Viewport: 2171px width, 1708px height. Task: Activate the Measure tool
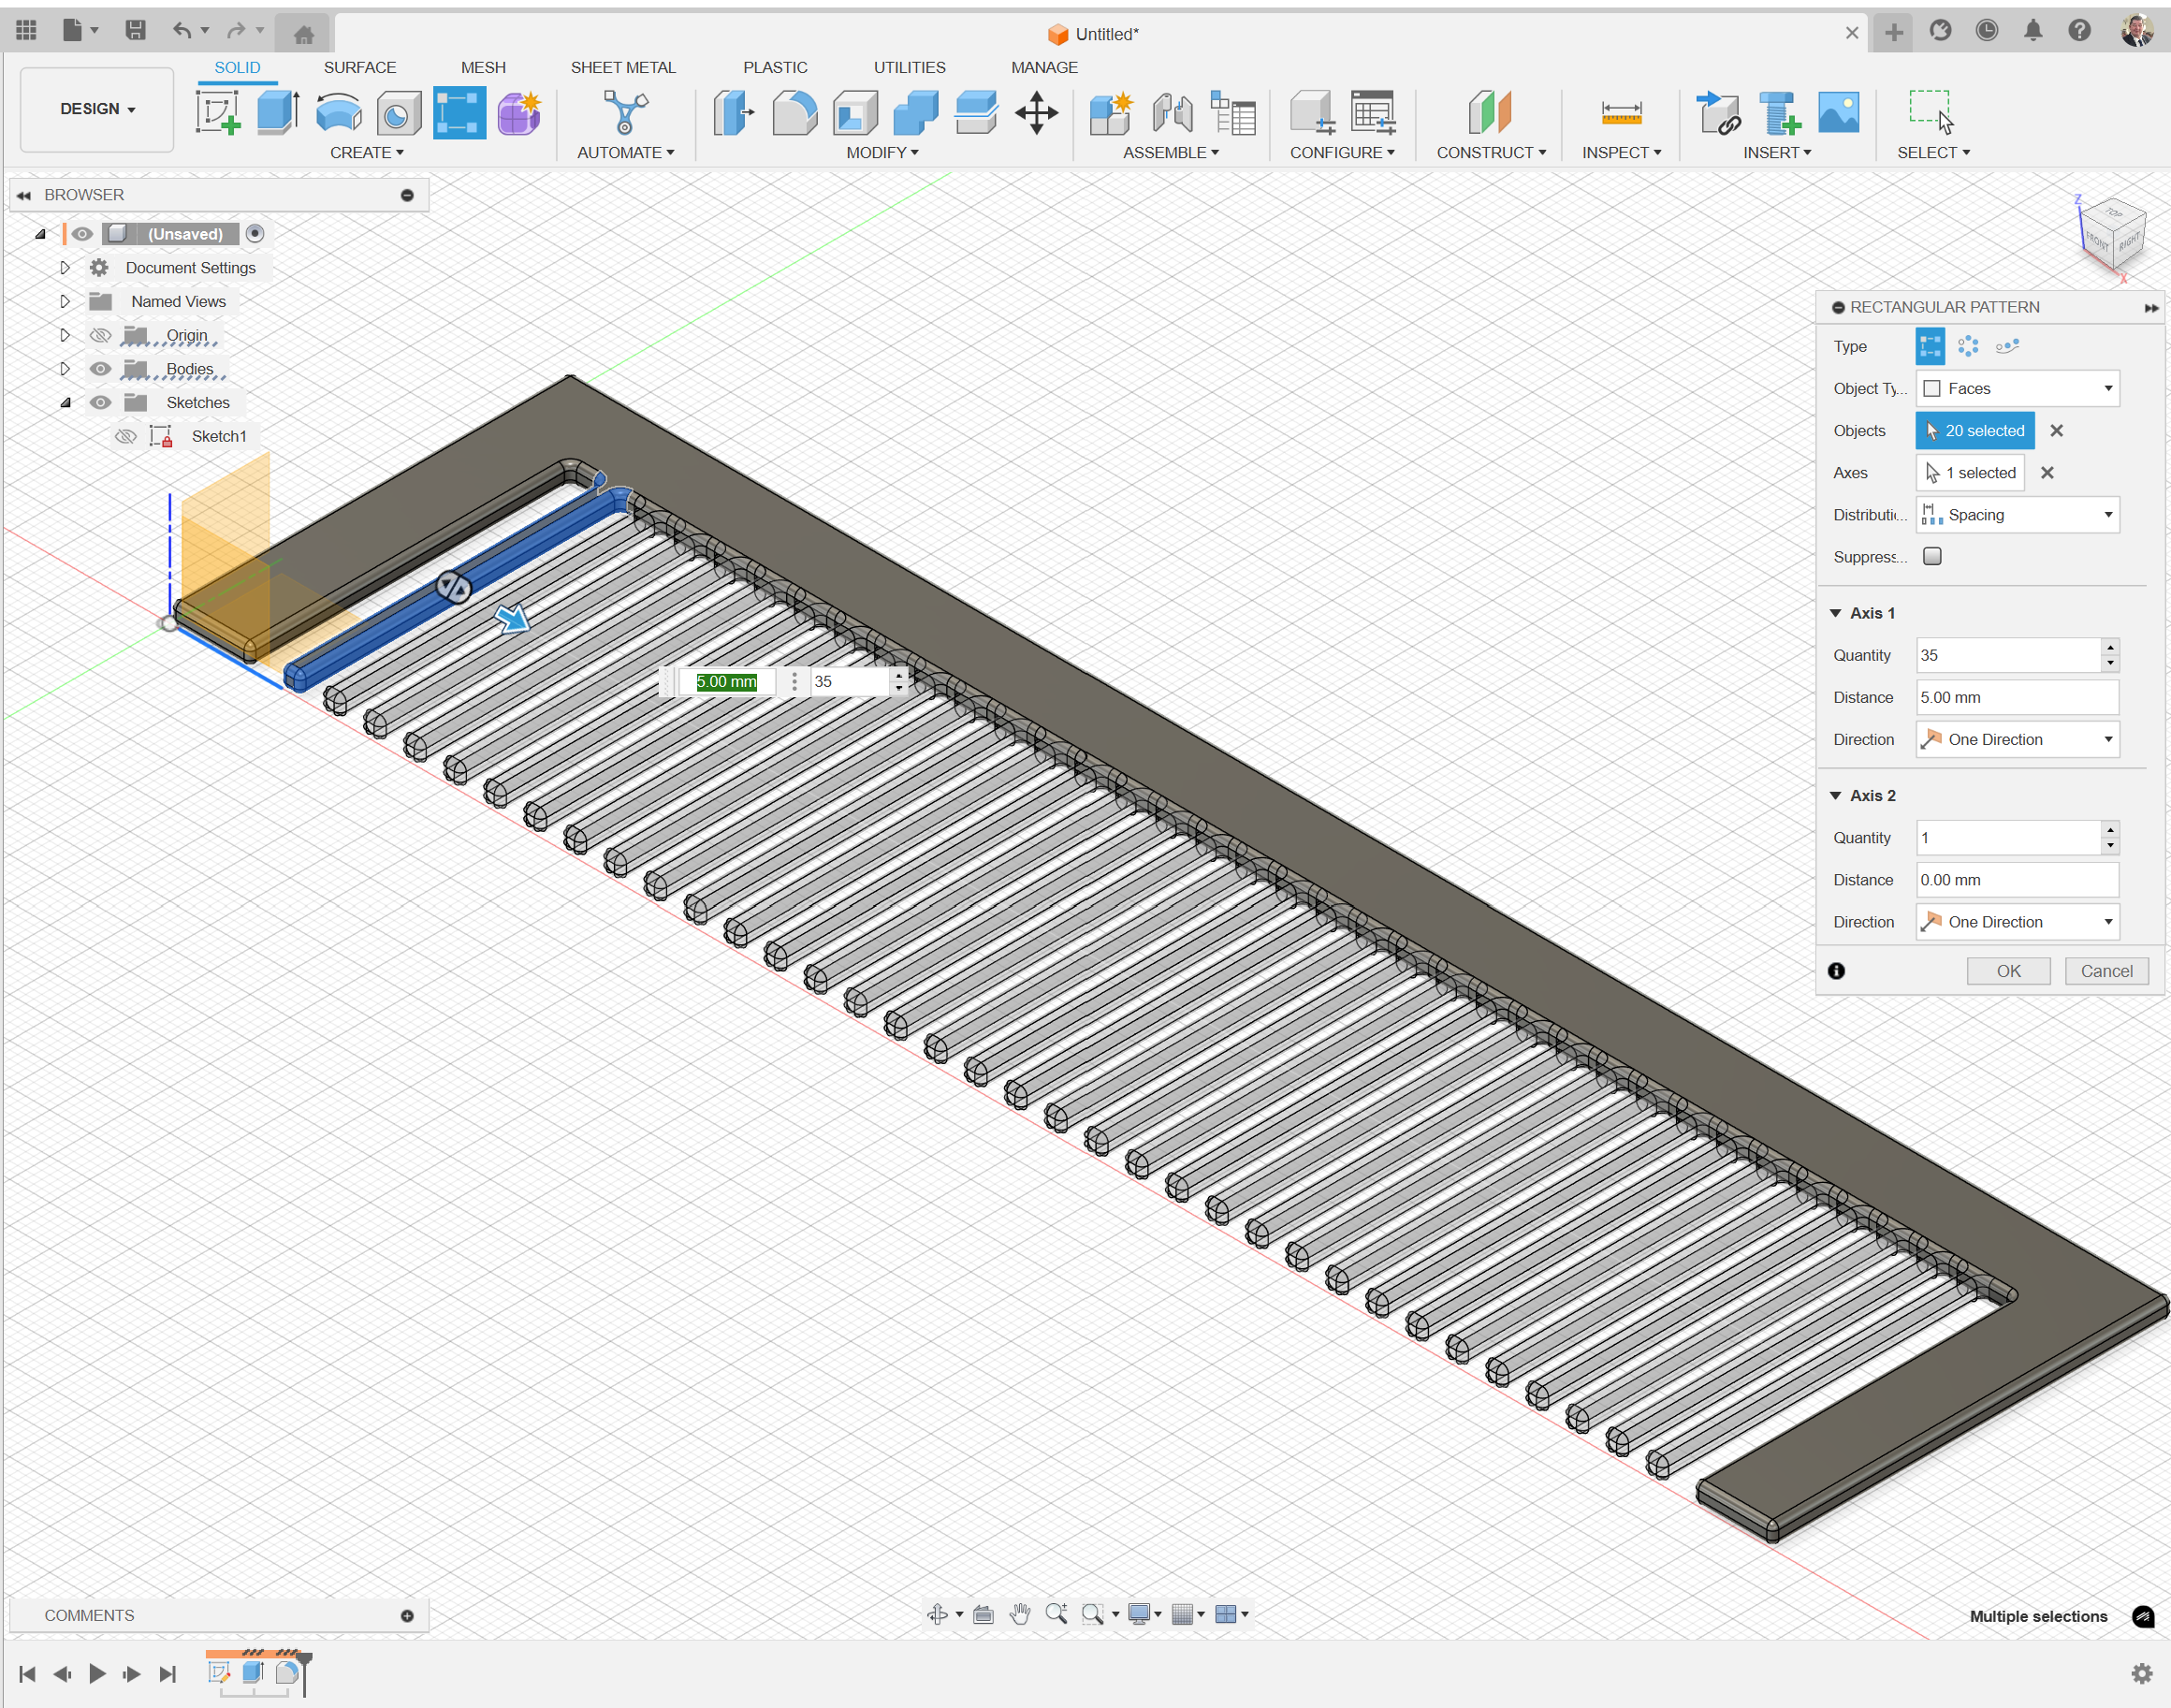pos(1620,112)
